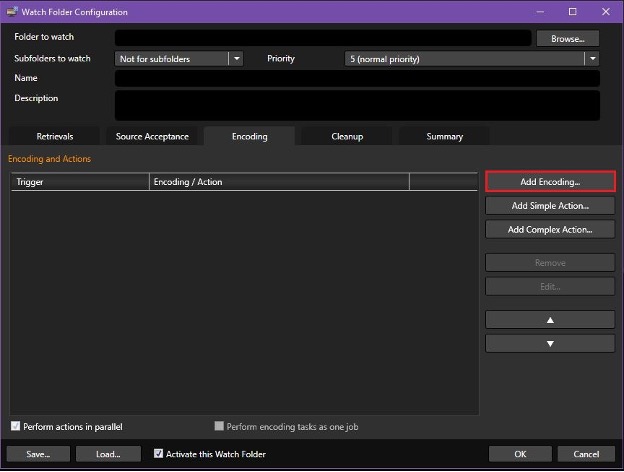Open the Summary tab
Screen dimensions: 624x472
[x=445, y=137]
